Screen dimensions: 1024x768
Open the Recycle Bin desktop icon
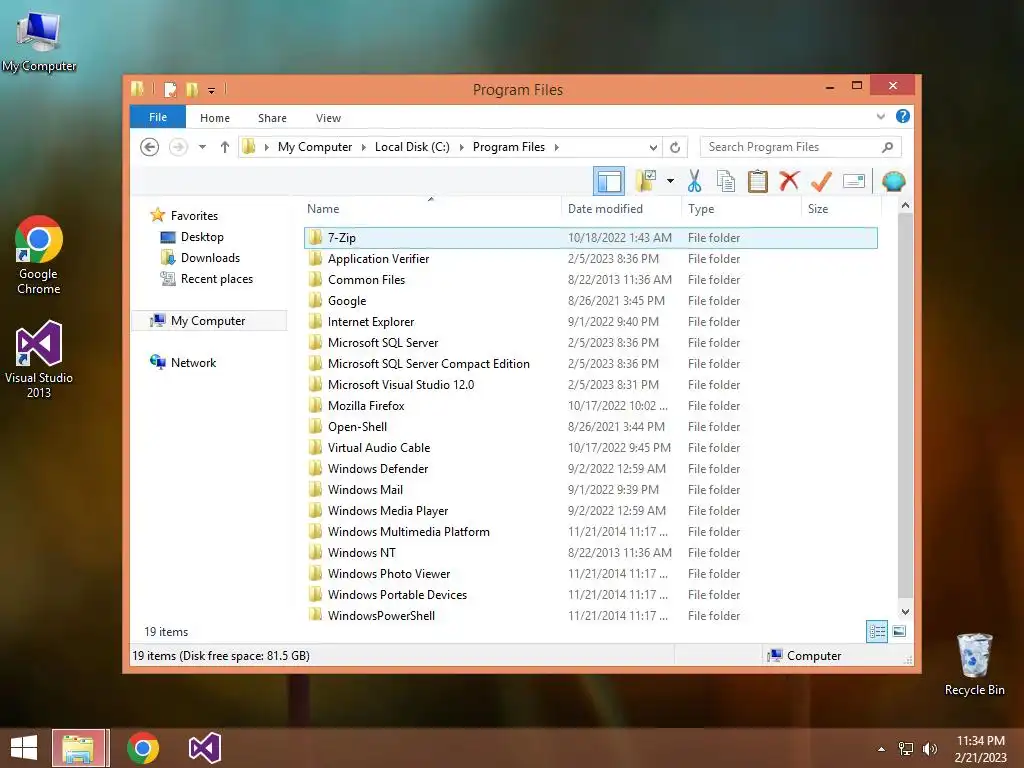(x=974, y=664)
